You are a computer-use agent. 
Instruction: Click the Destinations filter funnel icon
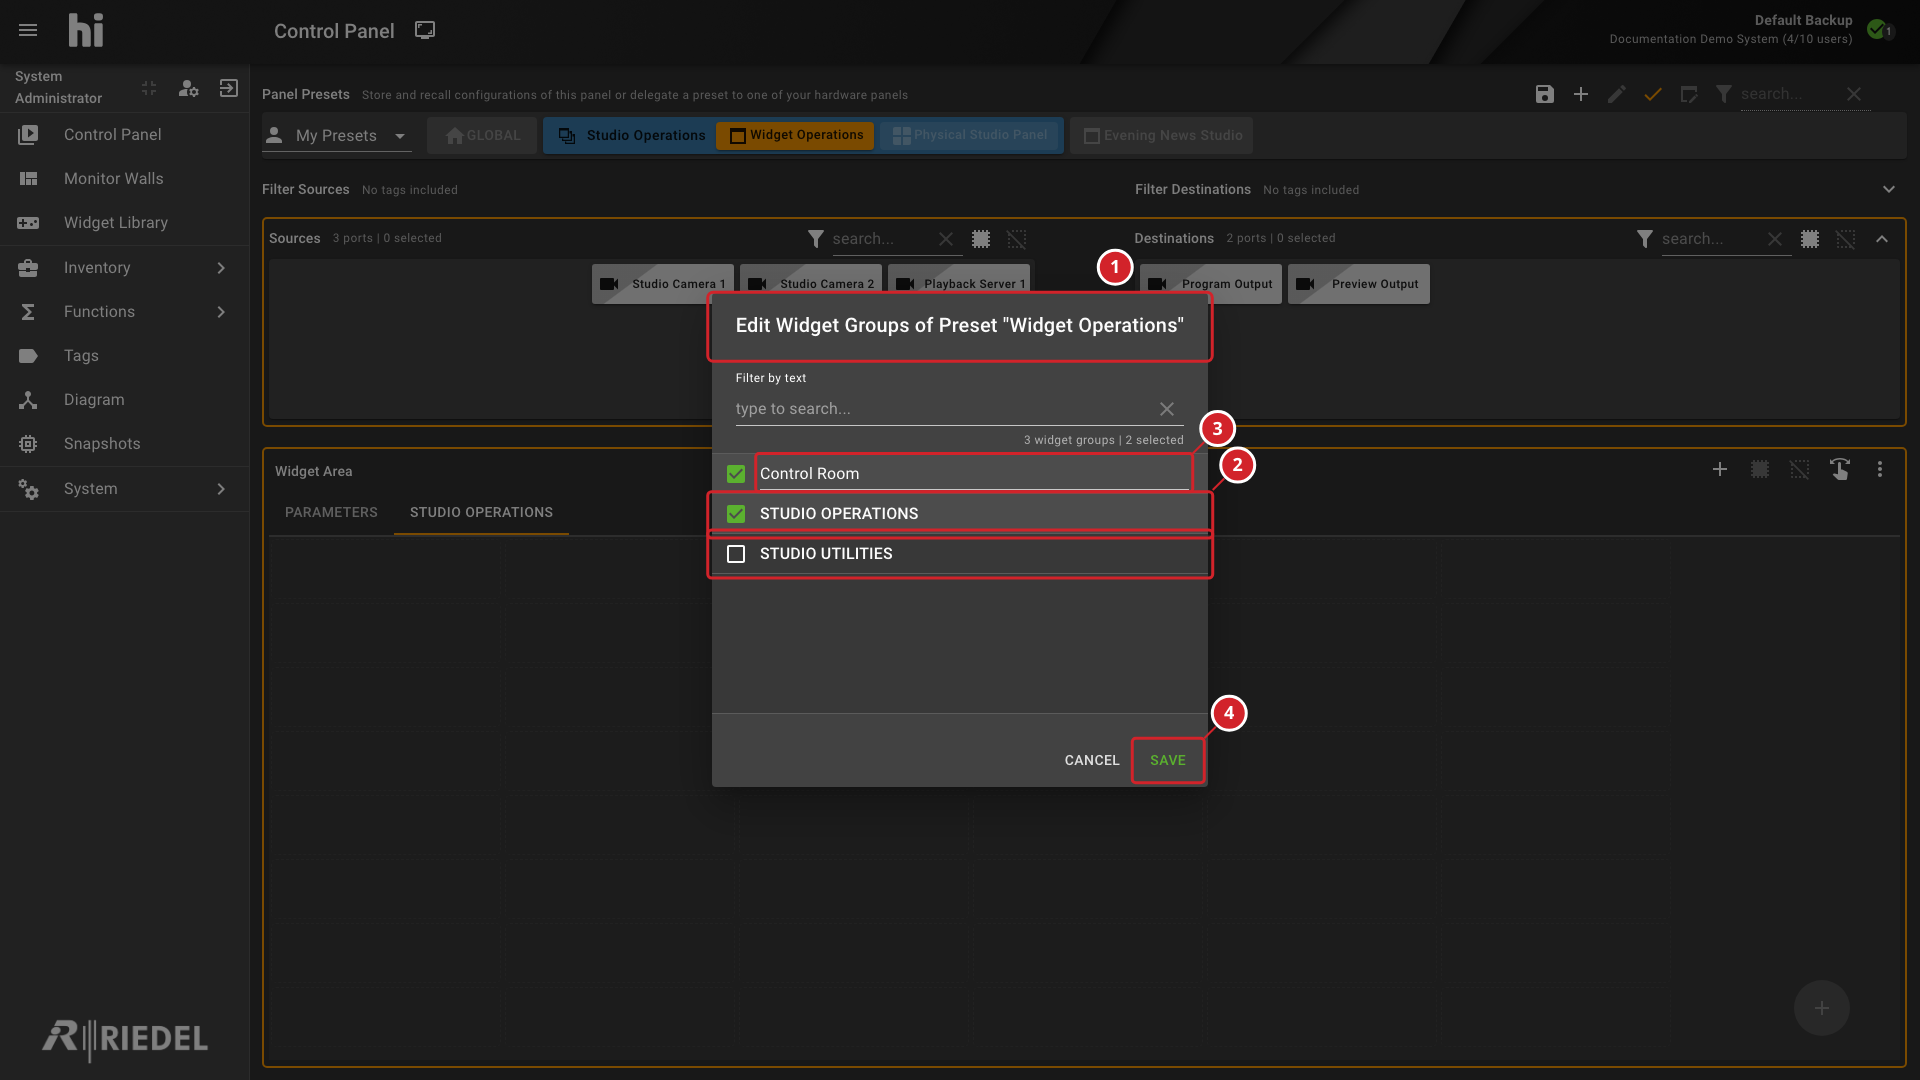1645,239
